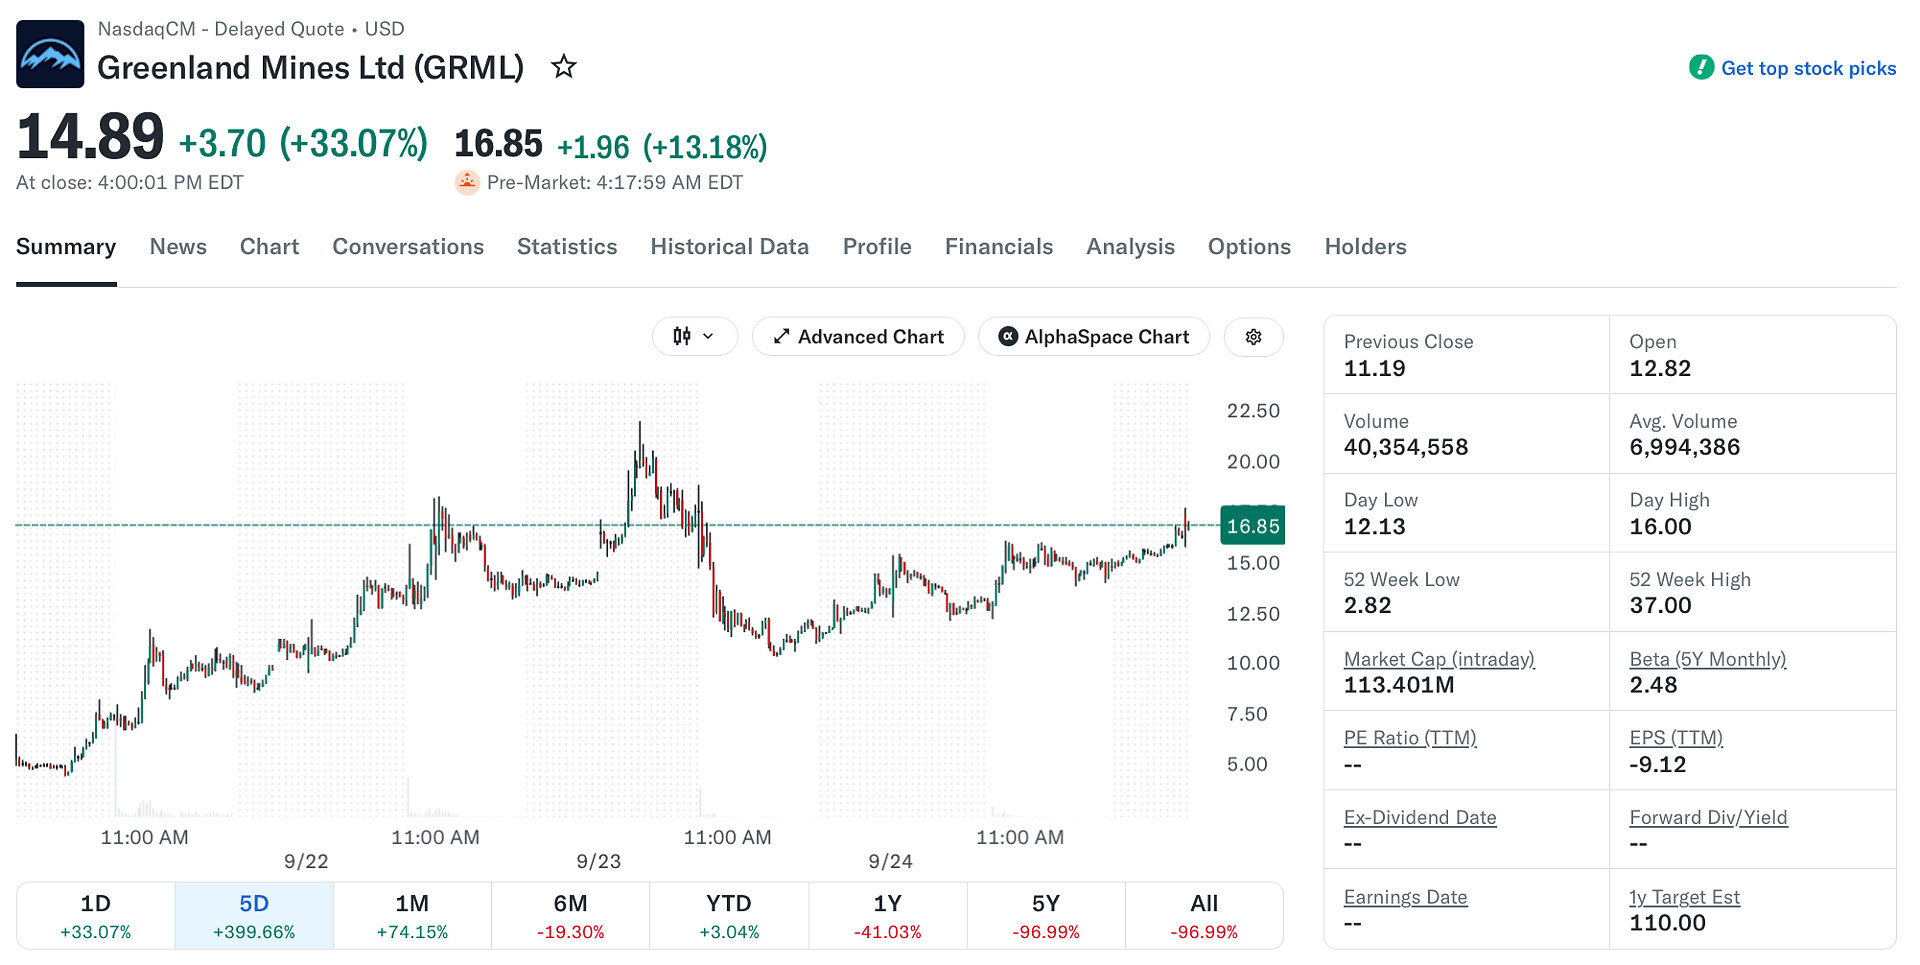Click the AlphaSpace Chart logo icon
1920x965 pixels.
pyautogui.click(x=1008, y=337)
